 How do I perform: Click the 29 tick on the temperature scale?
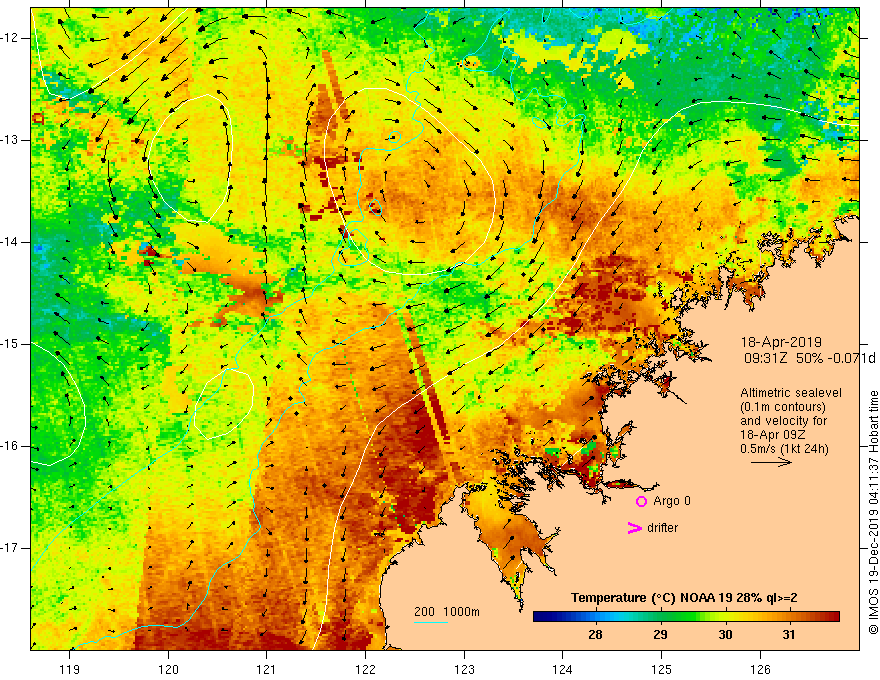coord(661,635)
